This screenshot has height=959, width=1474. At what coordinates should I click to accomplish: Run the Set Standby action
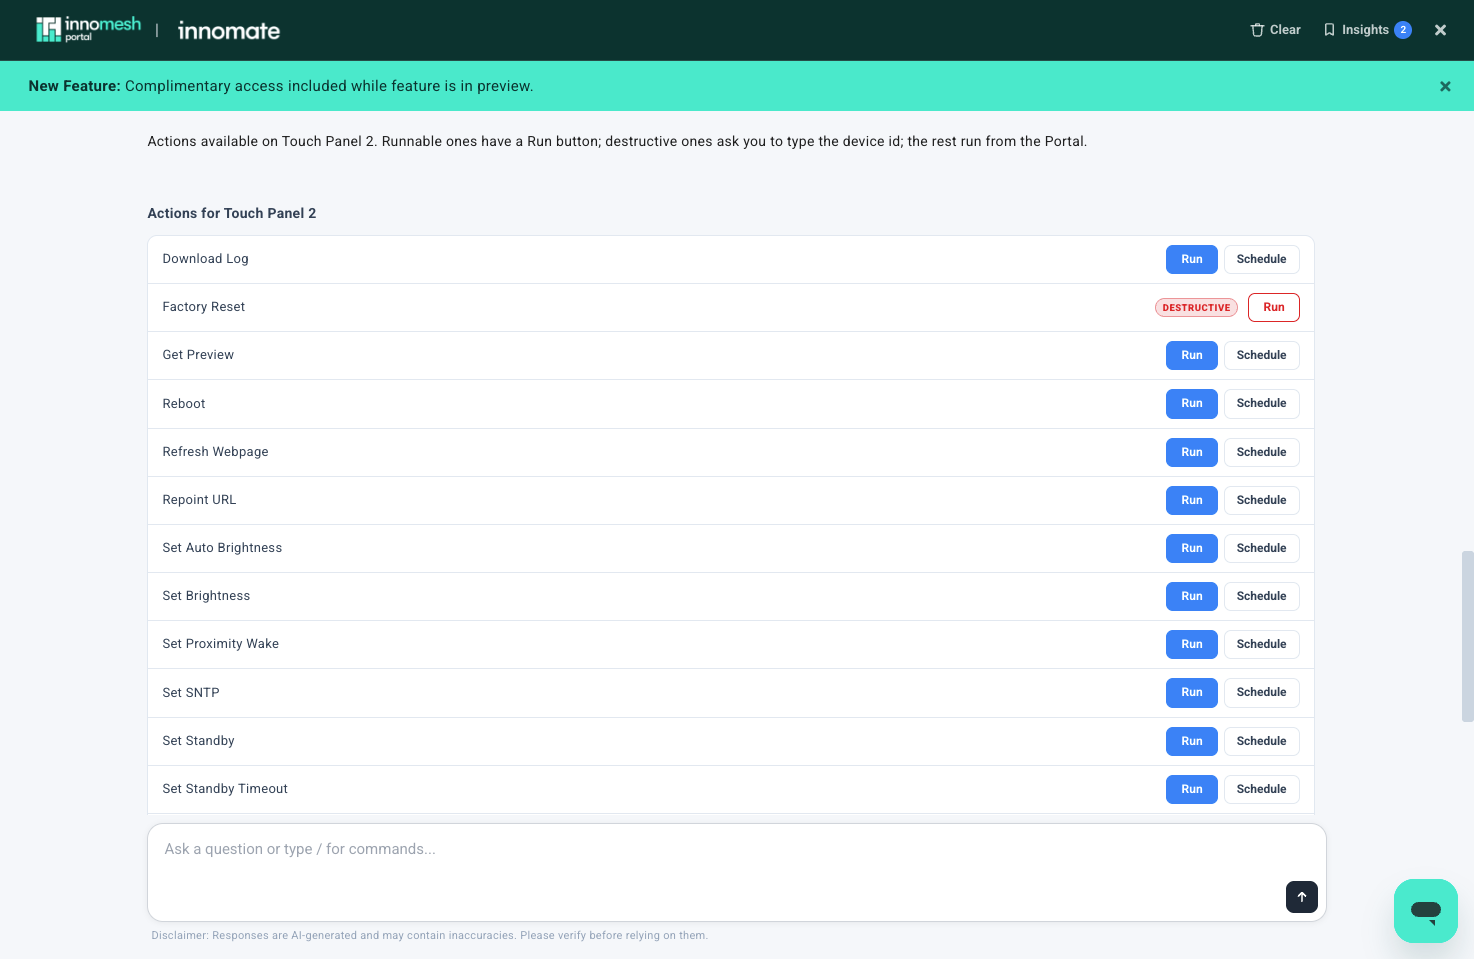point(1192,741)
